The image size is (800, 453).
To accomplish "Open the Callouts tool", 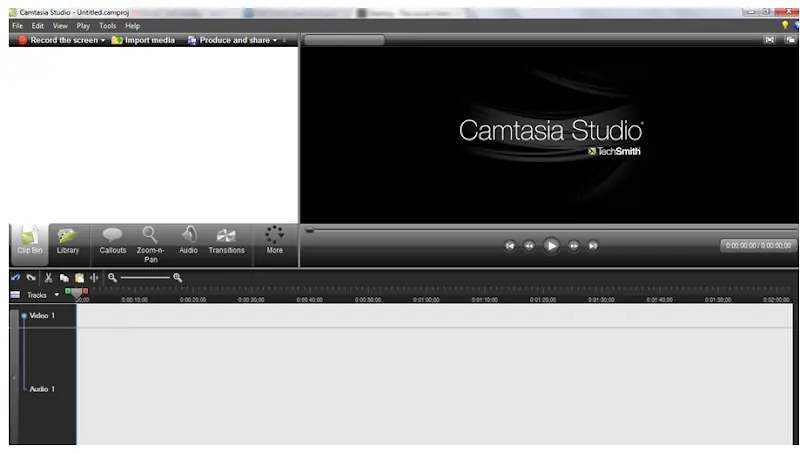I will coord(112,241).
